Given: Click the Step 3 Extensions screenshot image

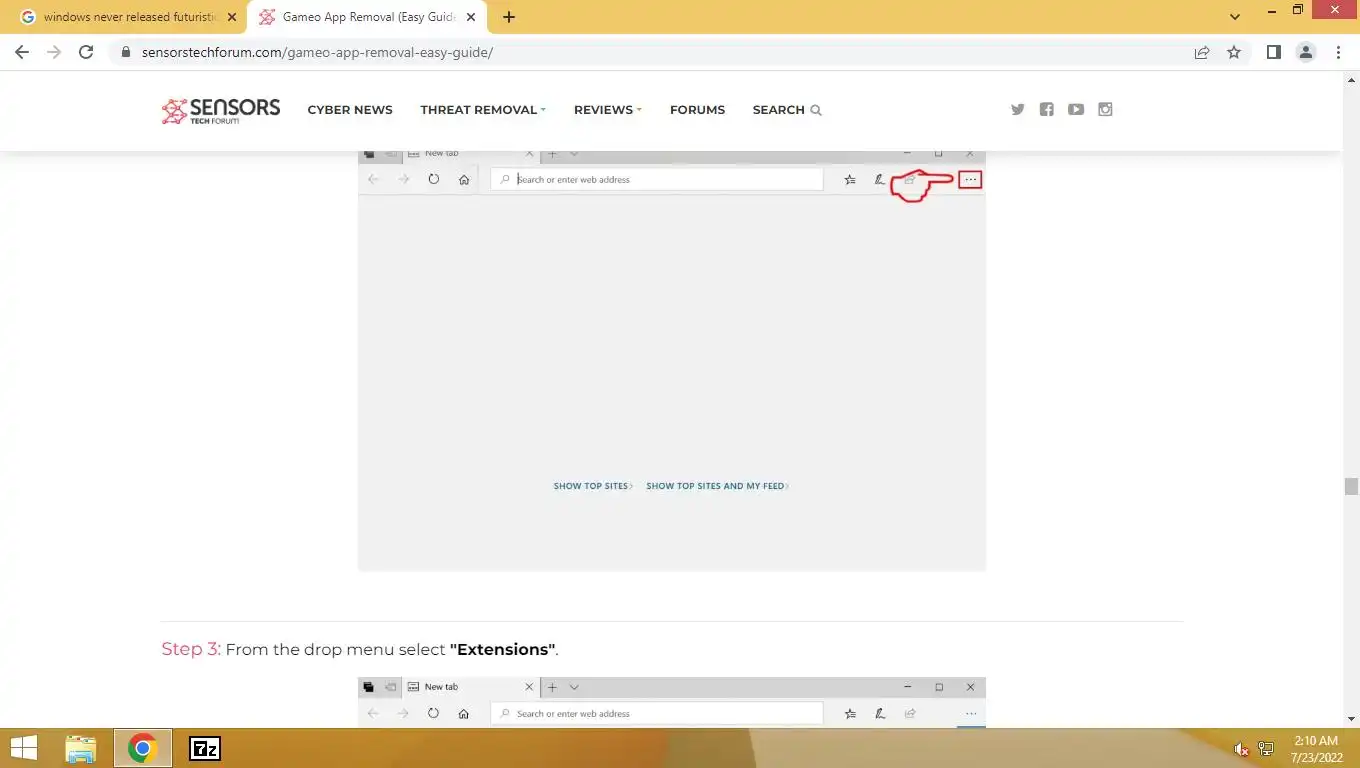Looking at the screenshot, I should pyautogui.click(x=672, y=702).
